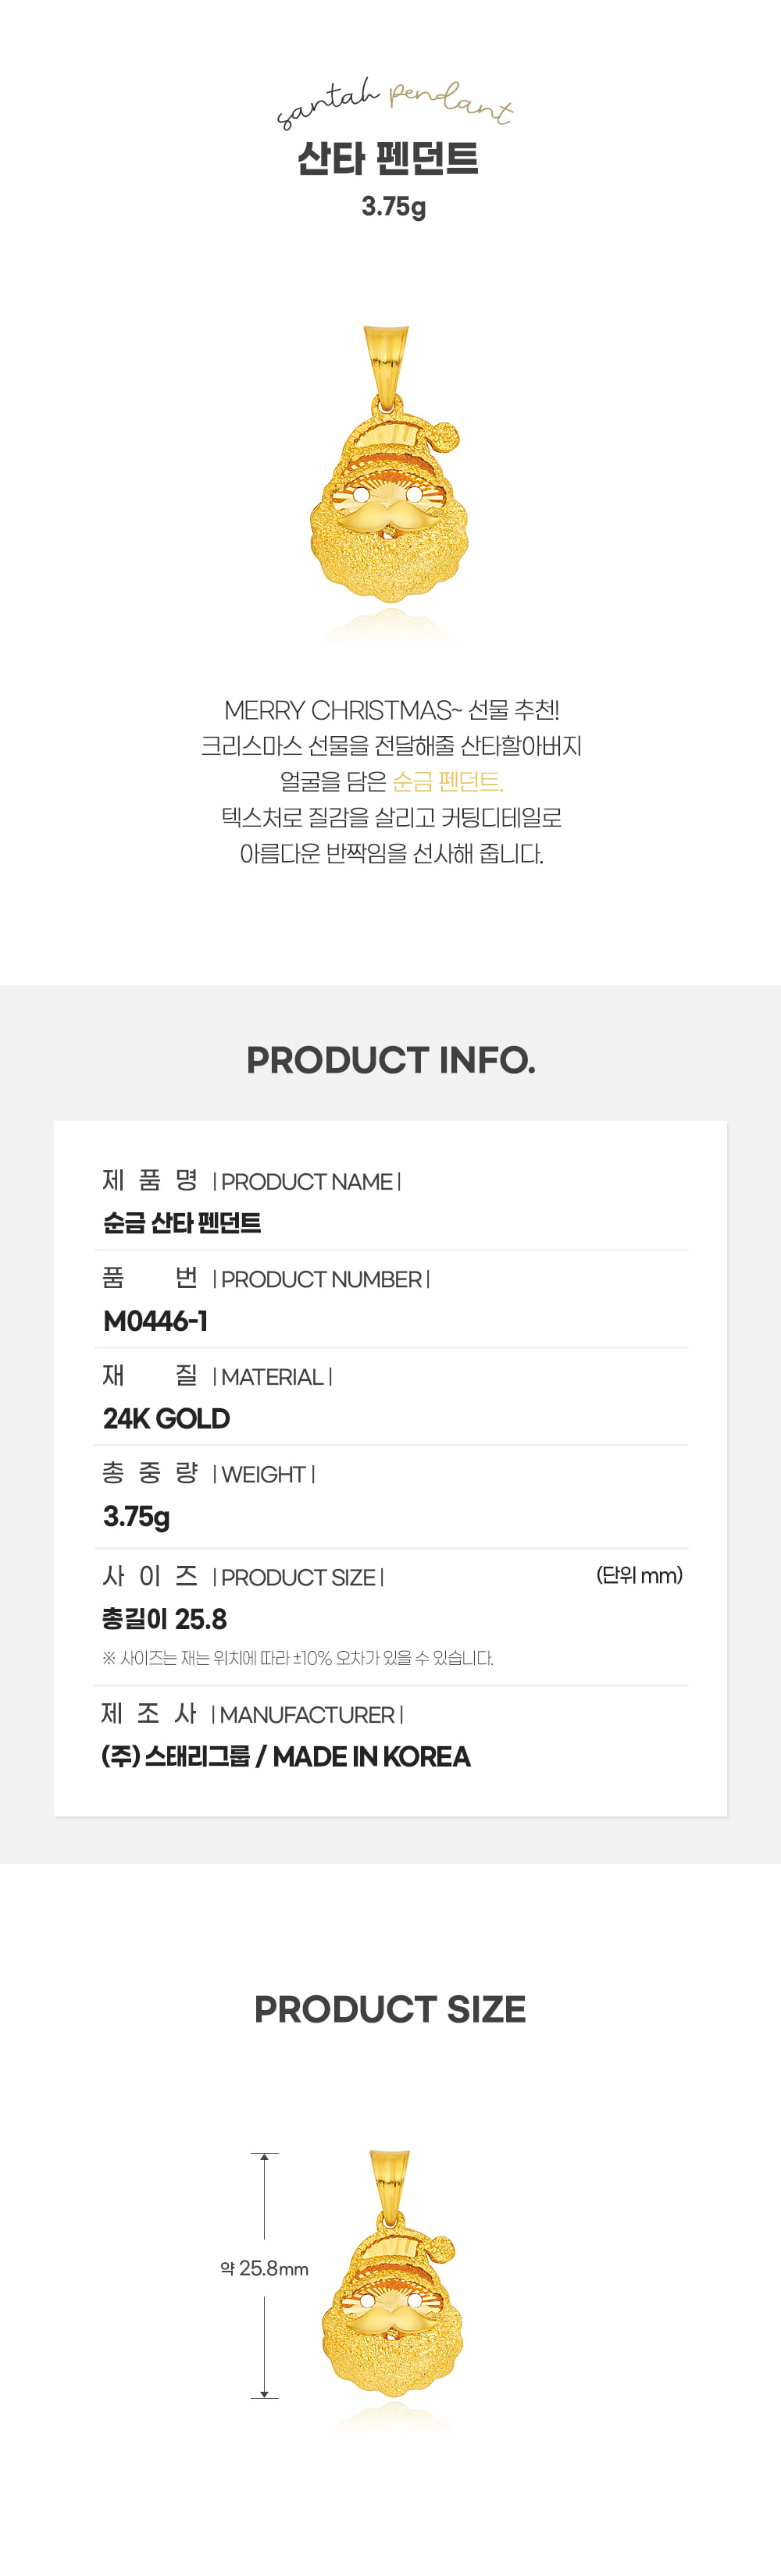Click the 24K GOLD material value
This screenshot has width=781, height=2576.
tap(166, 1418)
